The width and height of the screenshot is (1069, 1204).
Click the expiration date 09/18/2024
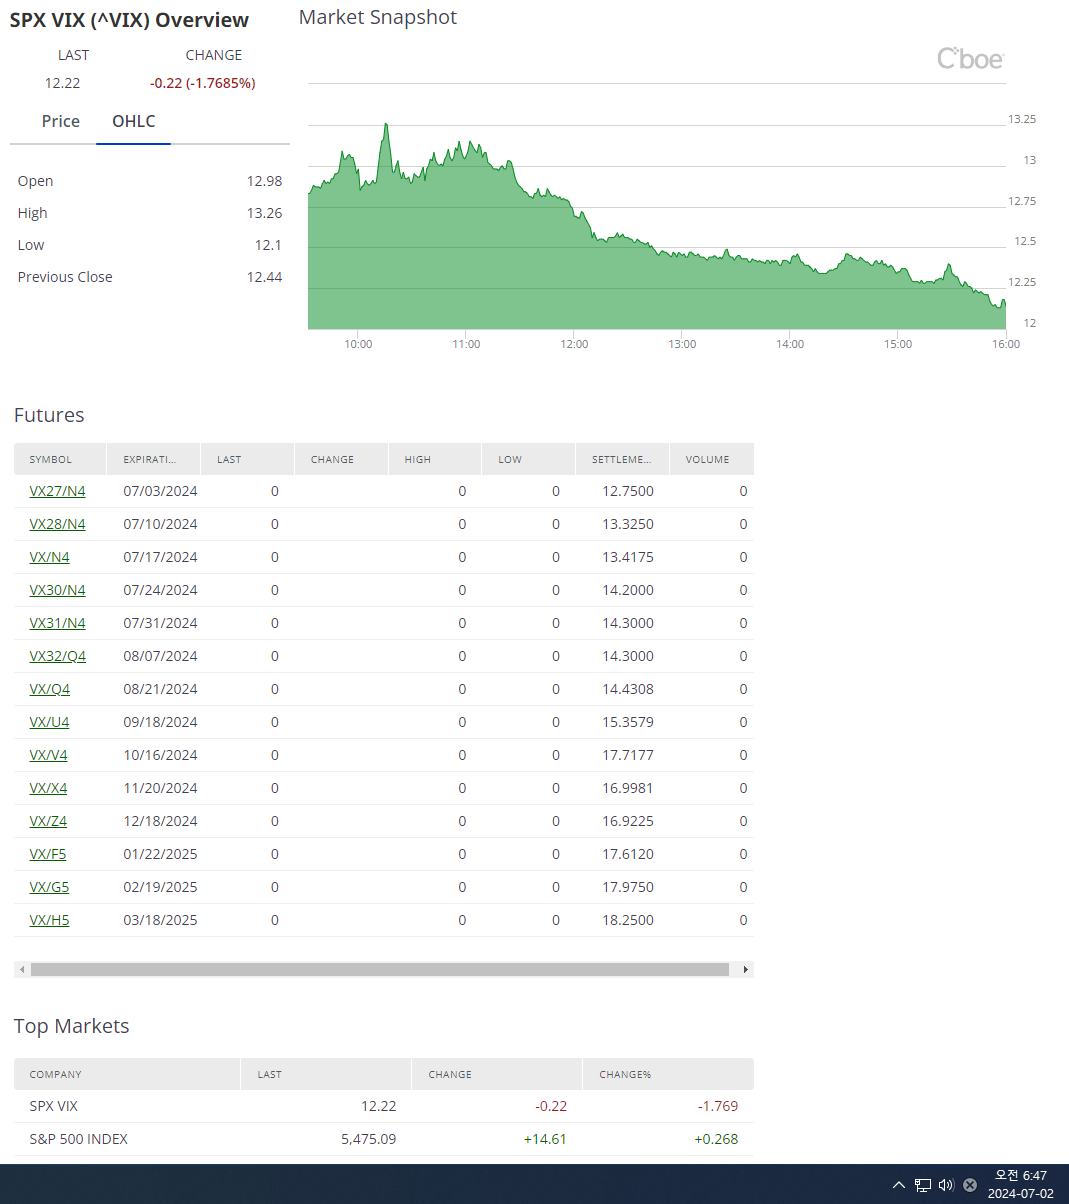coord(160,722)
